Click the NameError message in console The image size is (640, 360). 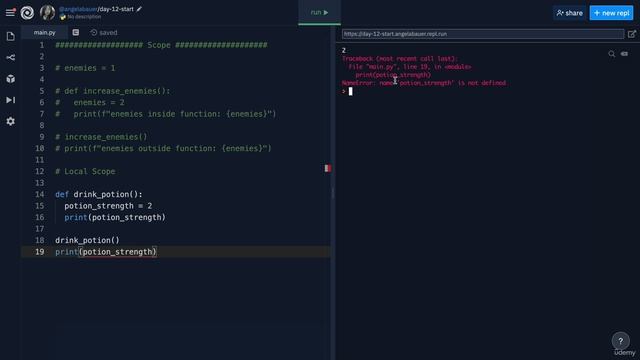point(424,83)
